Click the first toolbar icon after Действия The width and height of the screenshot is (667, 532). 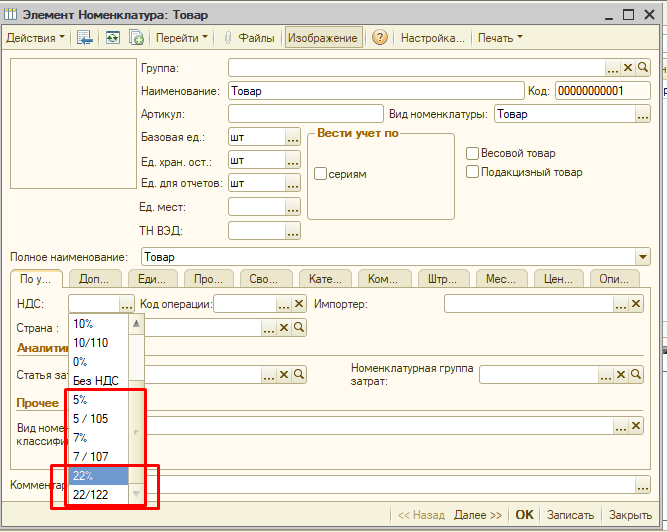86,38
